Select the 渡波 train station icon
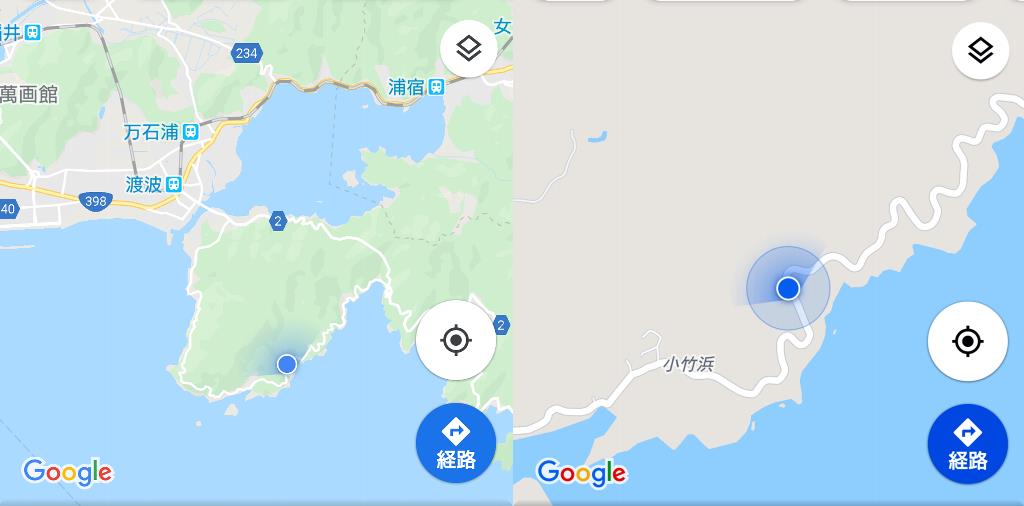 click(x=174, y=185)
